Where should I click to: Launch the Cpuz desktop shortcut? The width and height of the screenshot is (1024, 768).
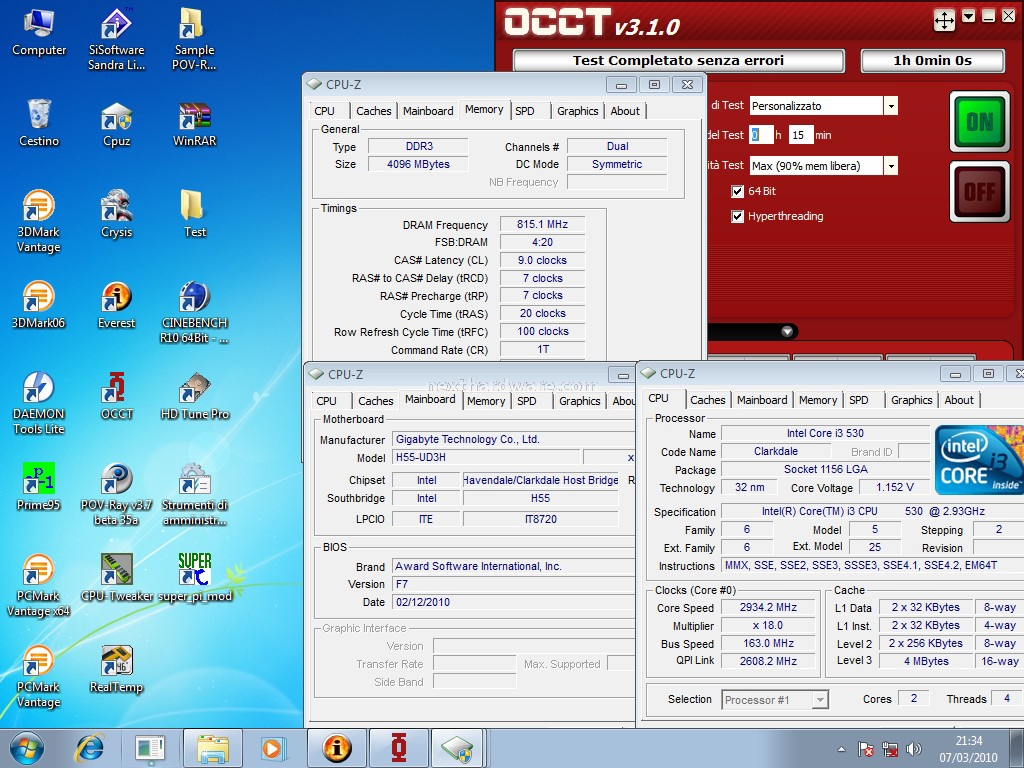click(116, 124)
